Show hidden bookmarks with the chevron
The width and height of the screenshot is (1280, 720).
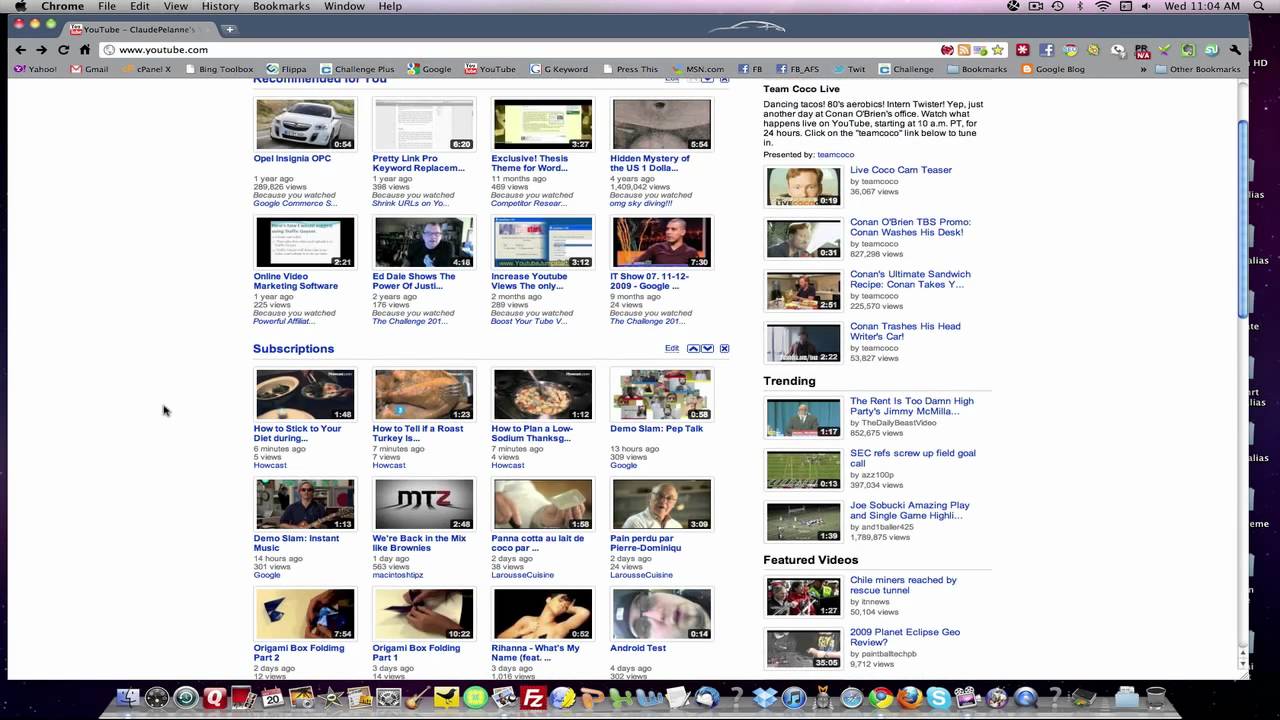pos(1143,69)
